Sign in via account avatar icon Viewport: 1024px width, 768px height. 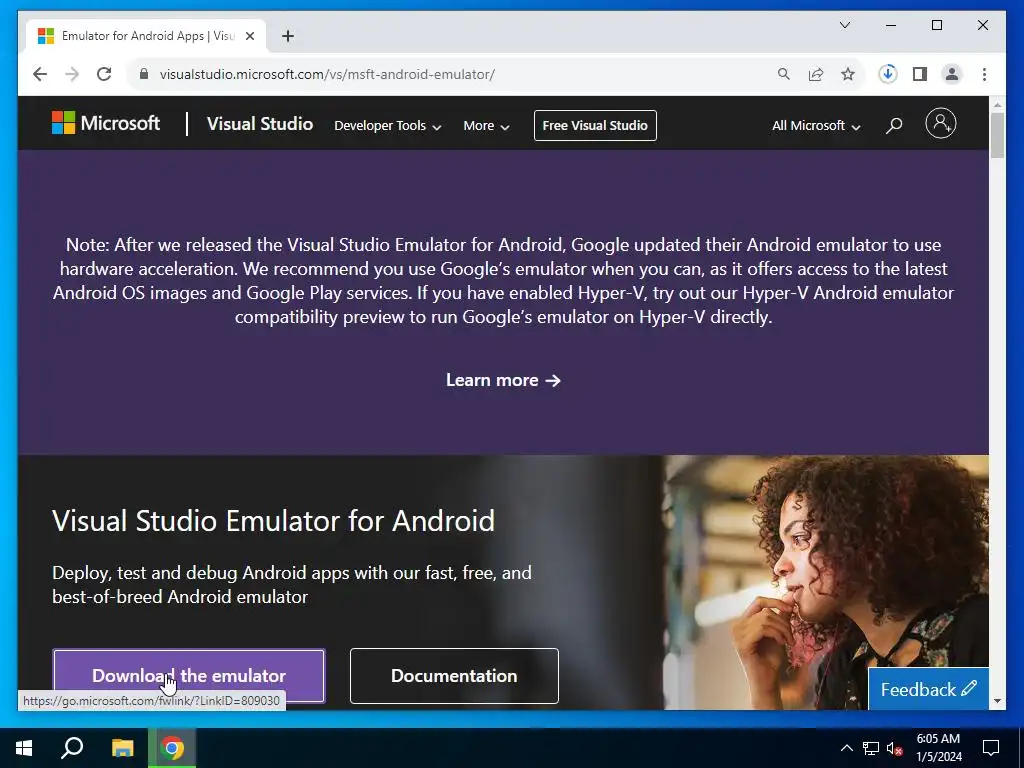[940, 123]
